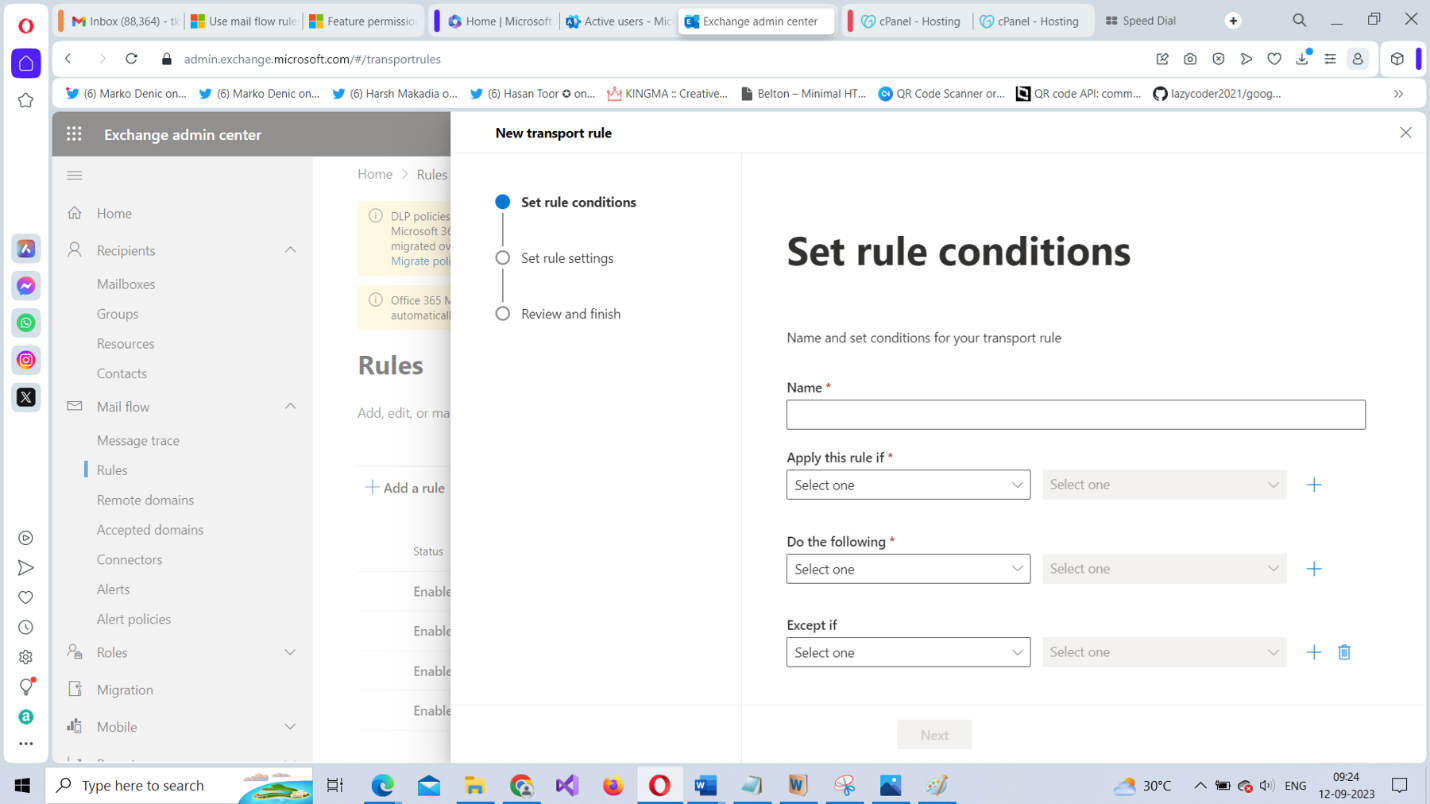Click the Name input field
Screen dimensions: 1430x804
1075,415
